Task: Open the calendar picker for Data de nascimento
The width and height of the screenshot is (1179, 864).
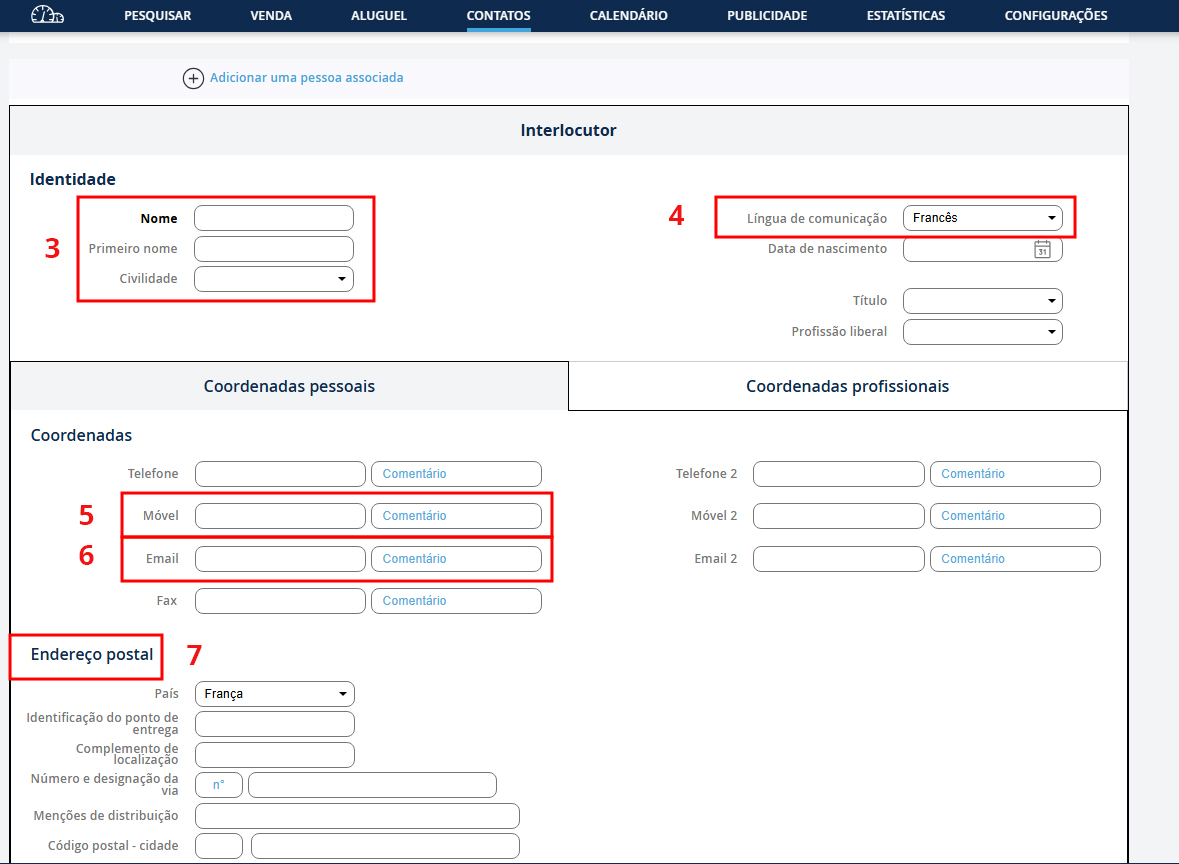Action: pos(1042,249)
